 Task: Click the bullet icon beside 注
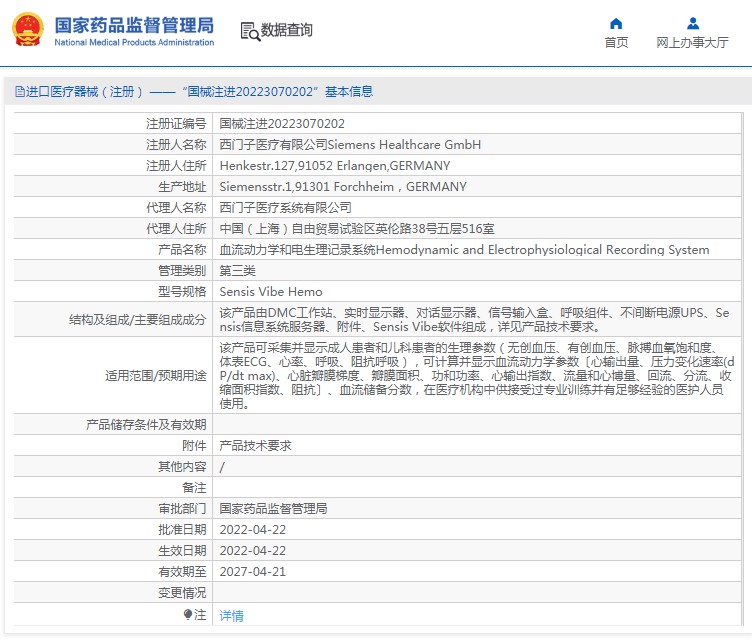point(187,614)
